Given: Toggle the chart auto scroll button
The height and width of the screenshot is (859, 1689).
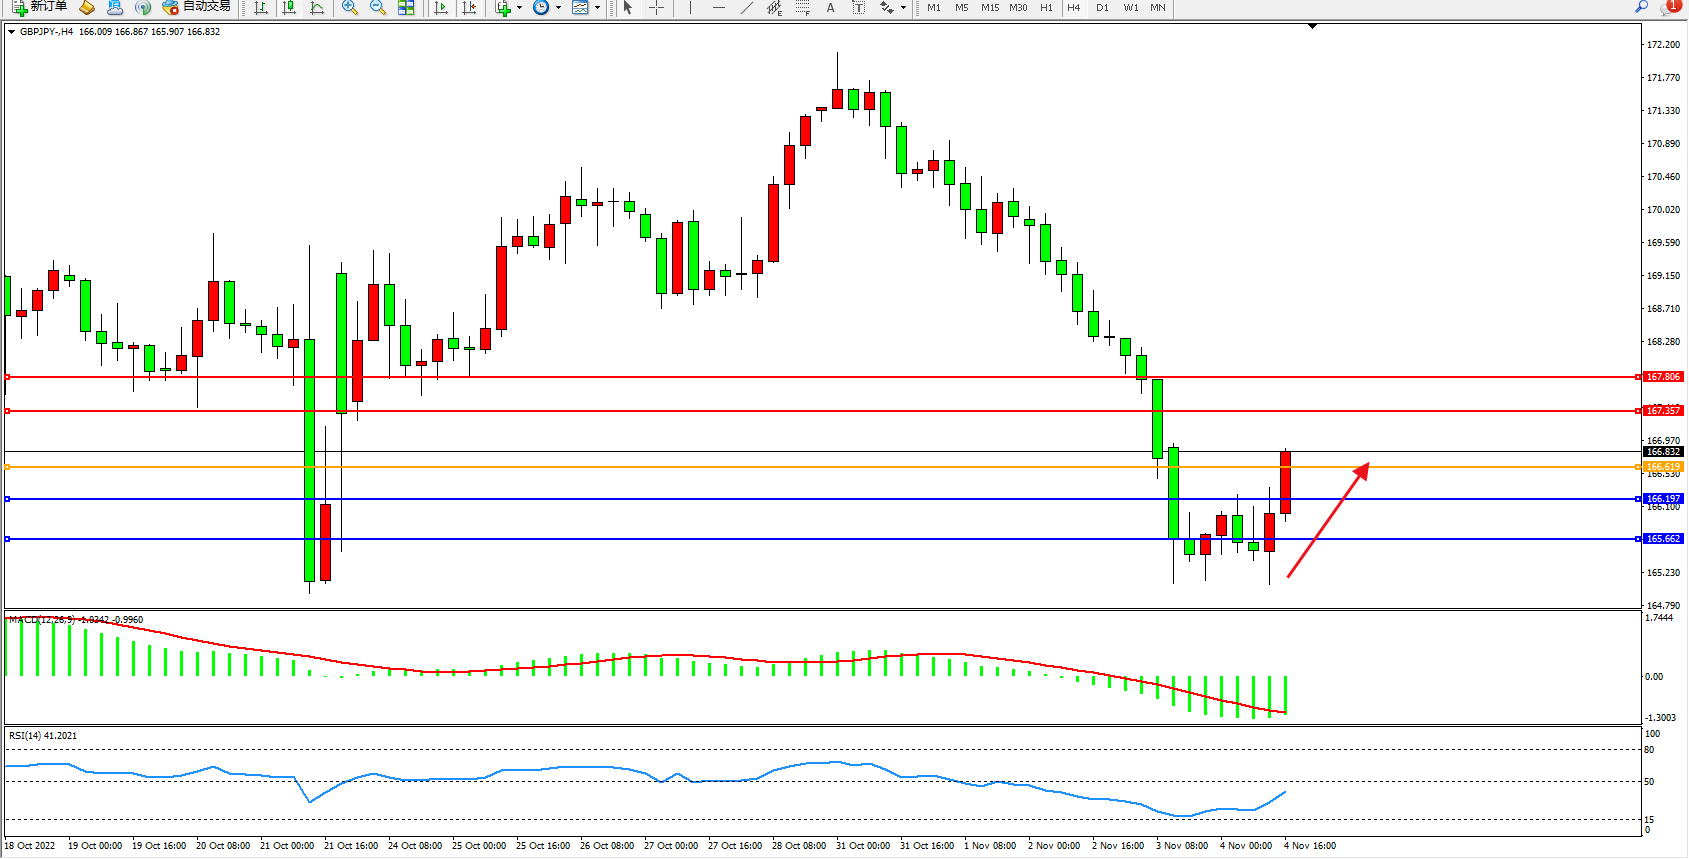Looking at the screenshot, I should click(x=441, y=7).
